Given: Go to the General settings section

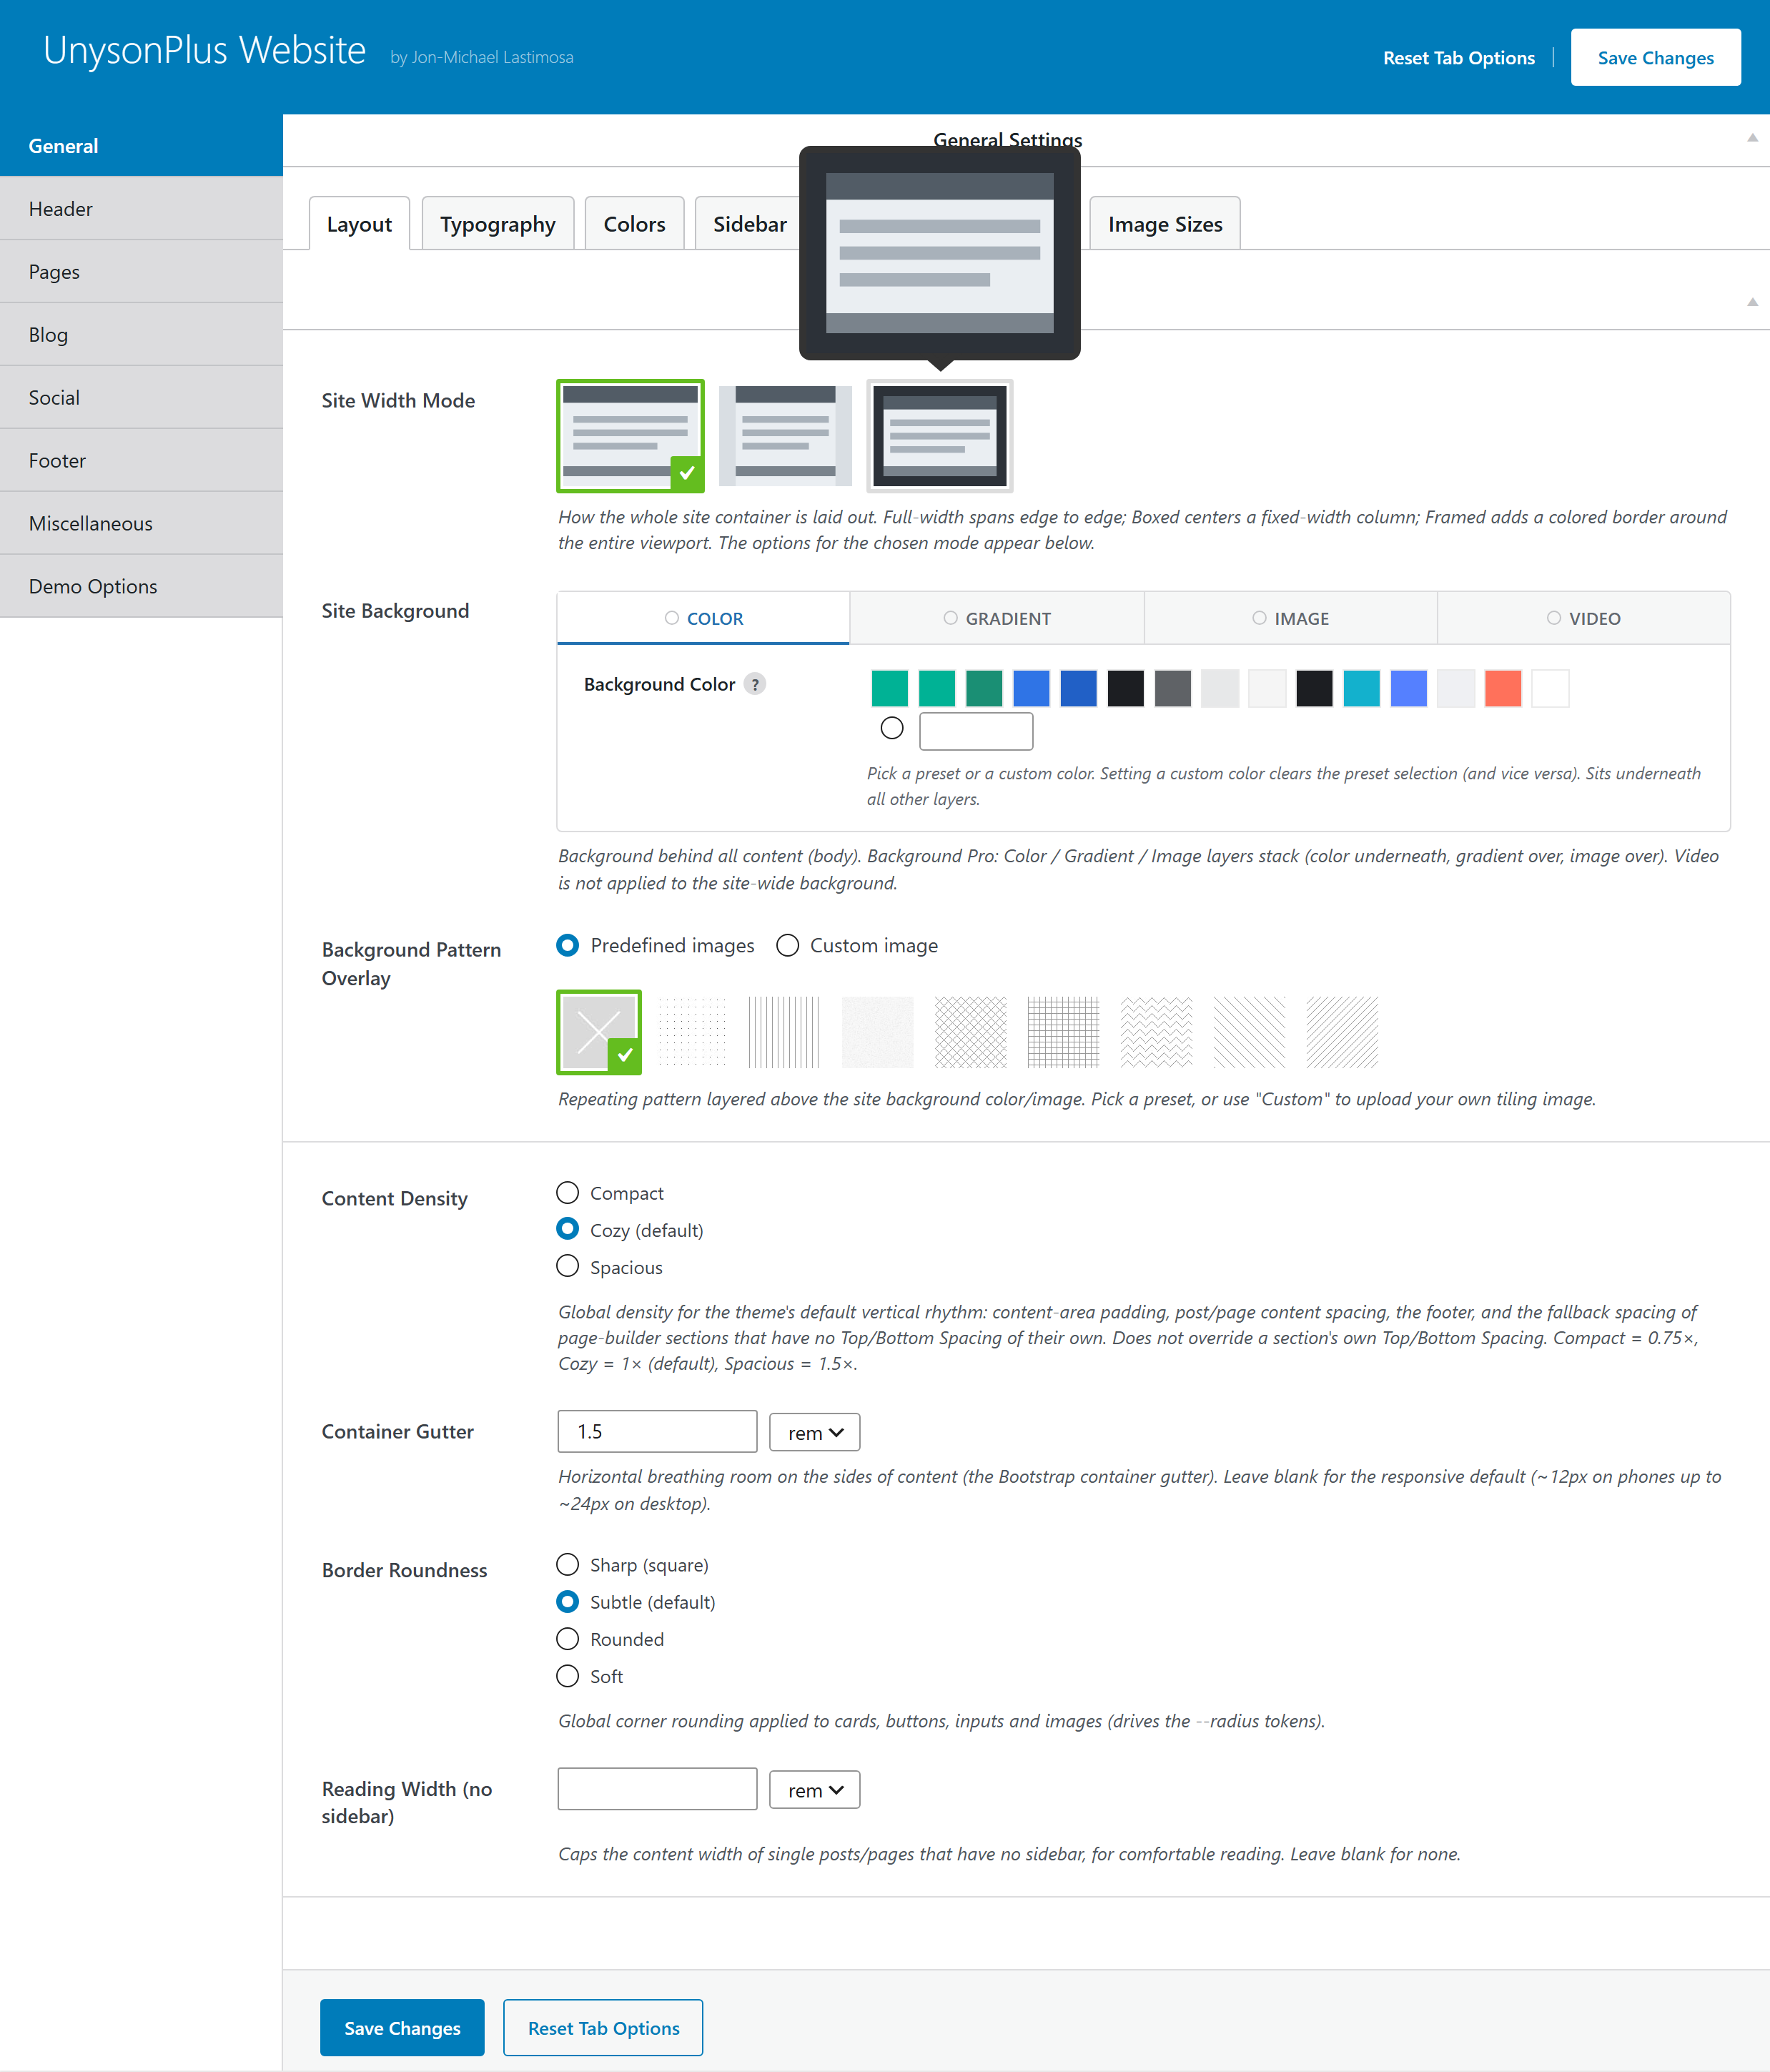Looking at the screenshot, I should coord(141,145).
